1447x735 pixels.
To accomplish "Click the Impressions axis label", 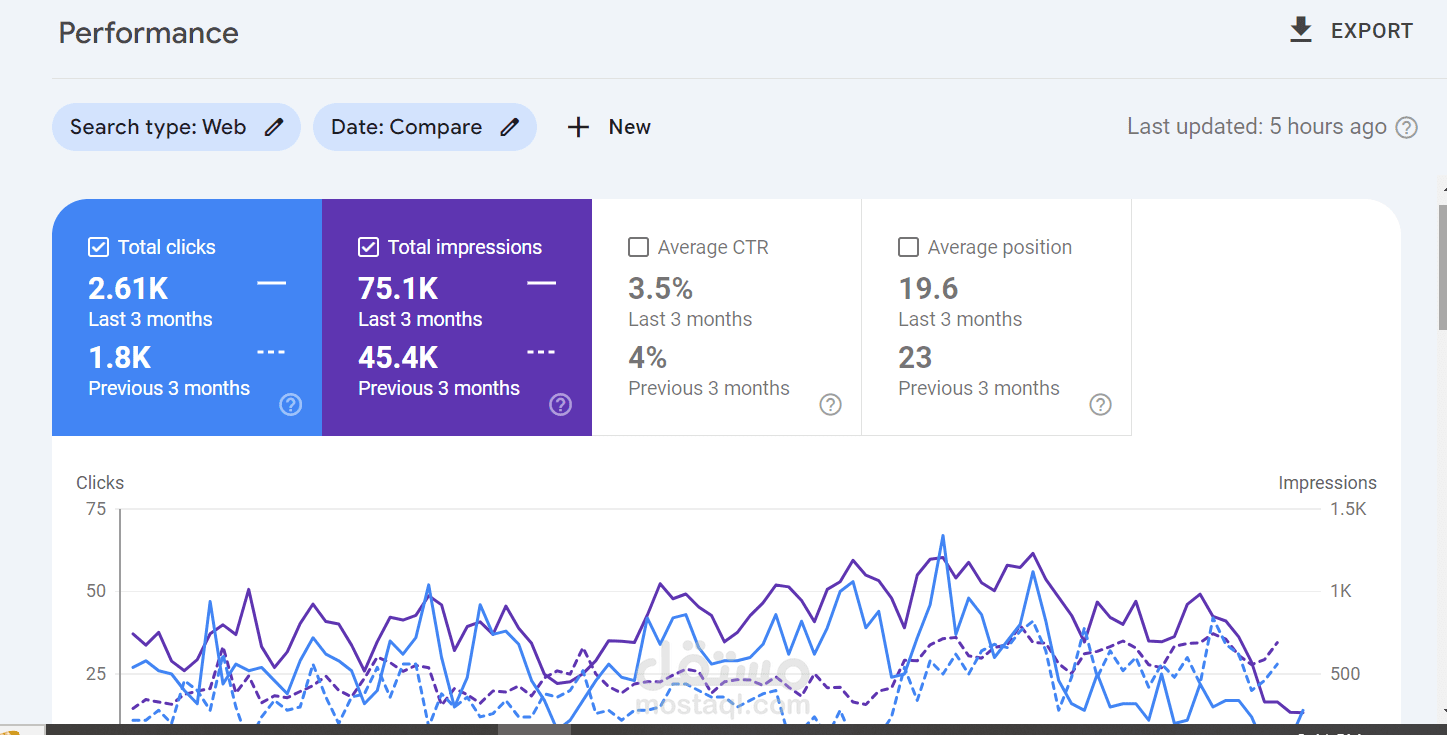I will [1327, 483].
